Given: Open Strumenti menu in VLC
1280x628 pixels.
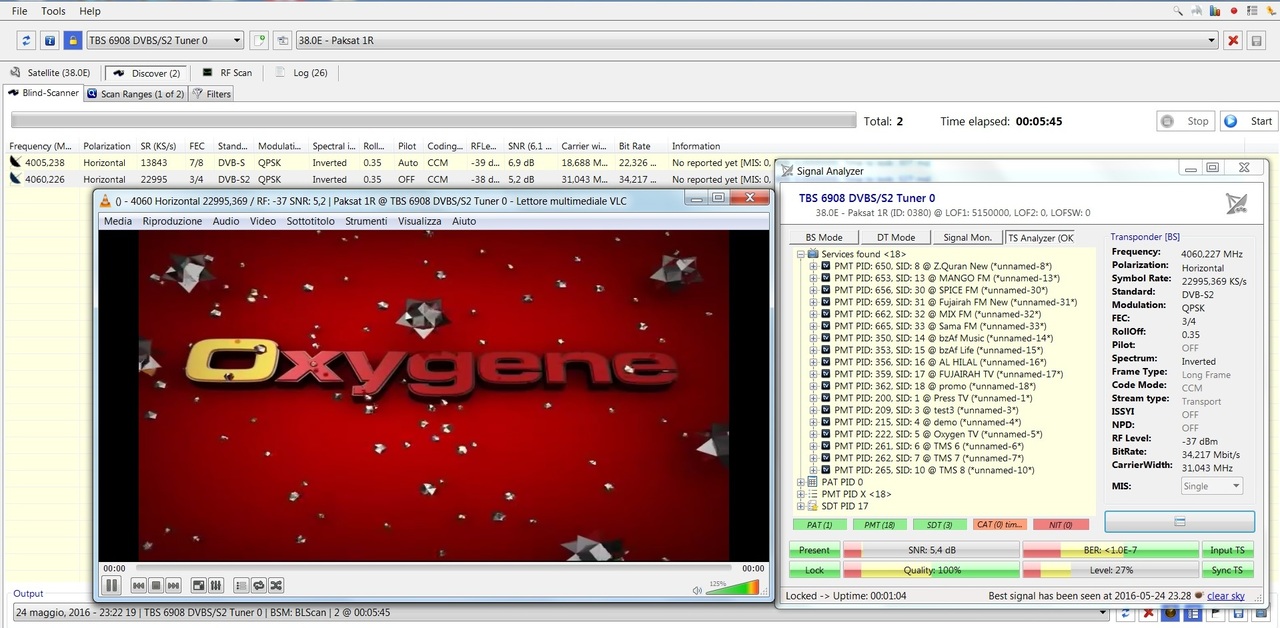Looking at the screenshot, I should (x=366, y=221).
